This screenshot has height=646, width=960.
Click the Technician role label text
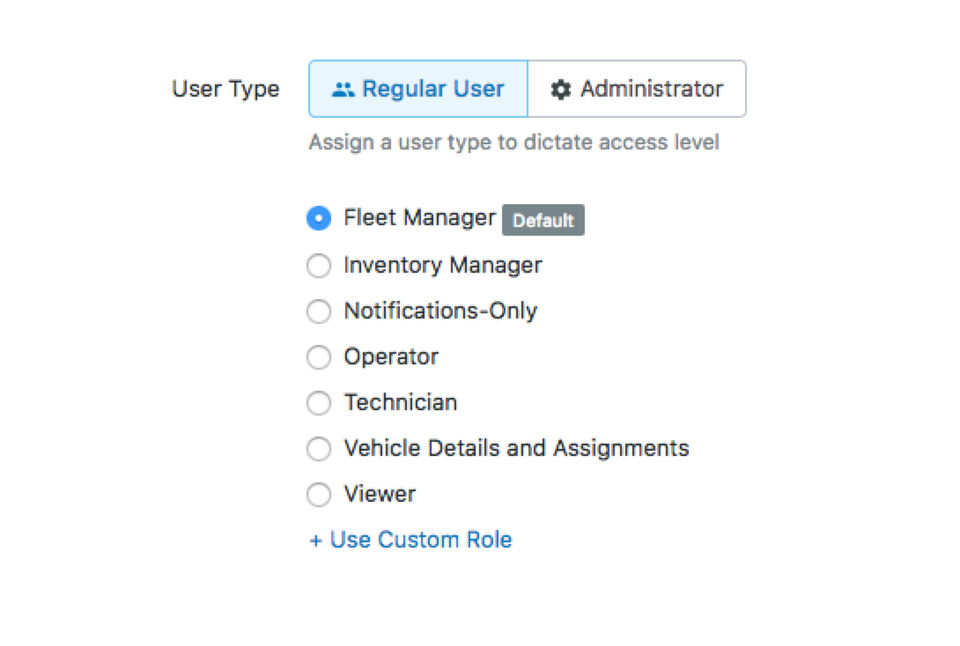pos(400,403)
